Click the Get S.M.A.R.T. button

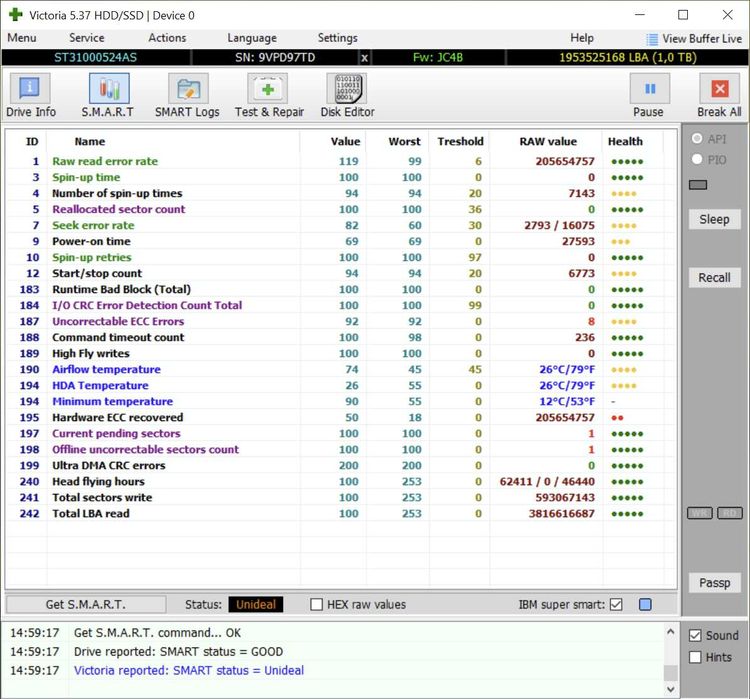tap(86, 605)
